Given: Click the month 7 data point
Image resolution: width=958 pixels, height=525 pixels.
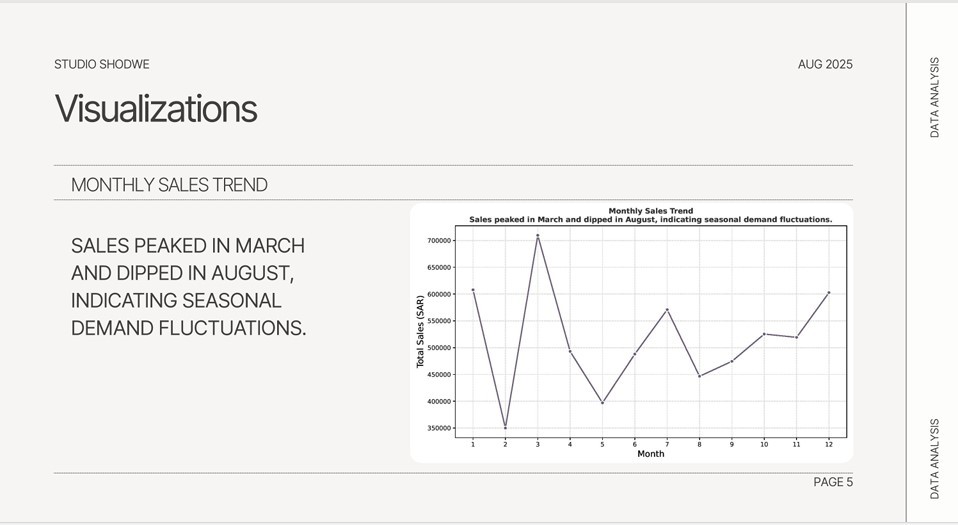Looking at the screenshot, I should (667, 310).
